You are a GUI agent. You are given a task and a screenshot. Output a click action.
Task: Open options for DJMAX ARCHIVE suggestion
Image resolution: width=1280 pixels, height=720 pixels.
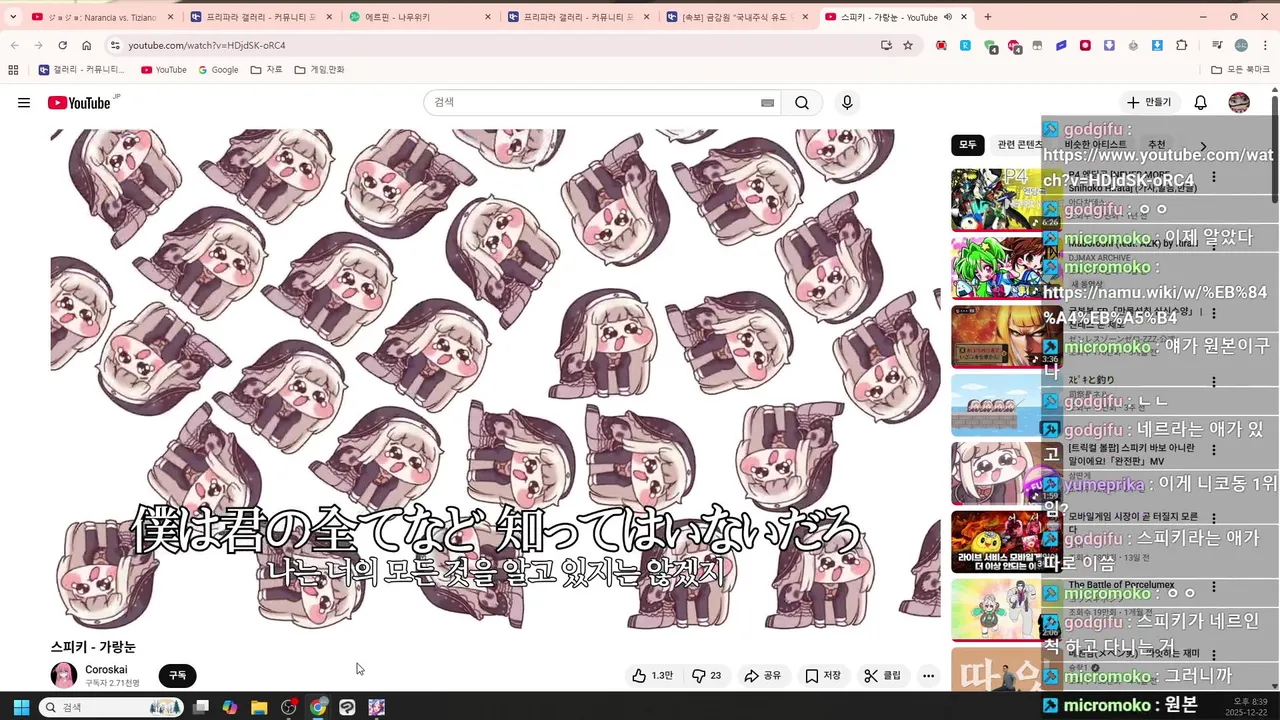pyautogui.click(x=1214, y=246)
